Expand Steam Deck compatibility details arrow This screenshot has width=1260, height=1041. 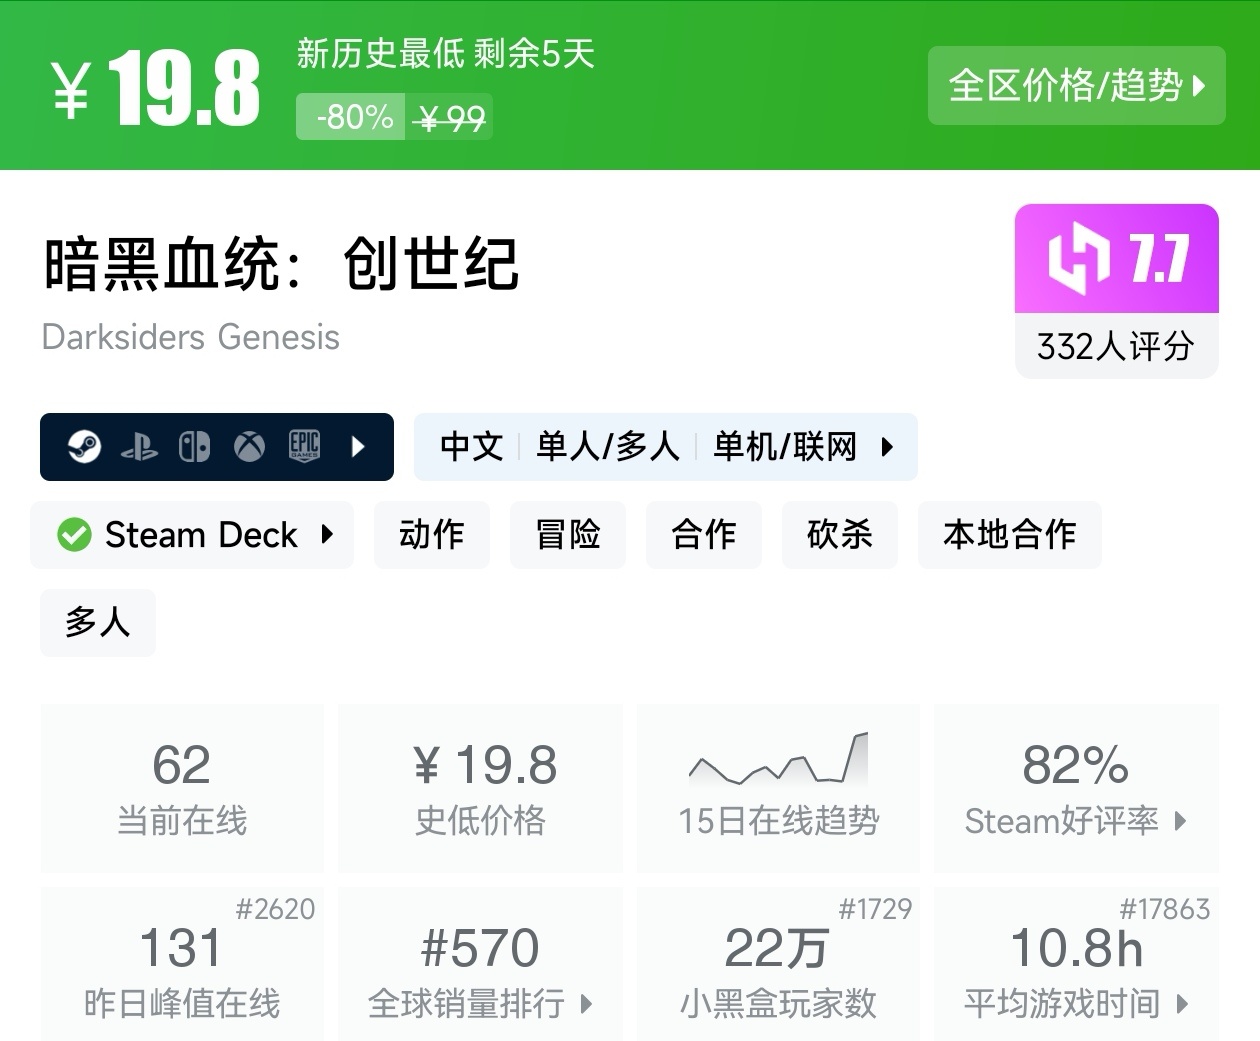(327, 534)
